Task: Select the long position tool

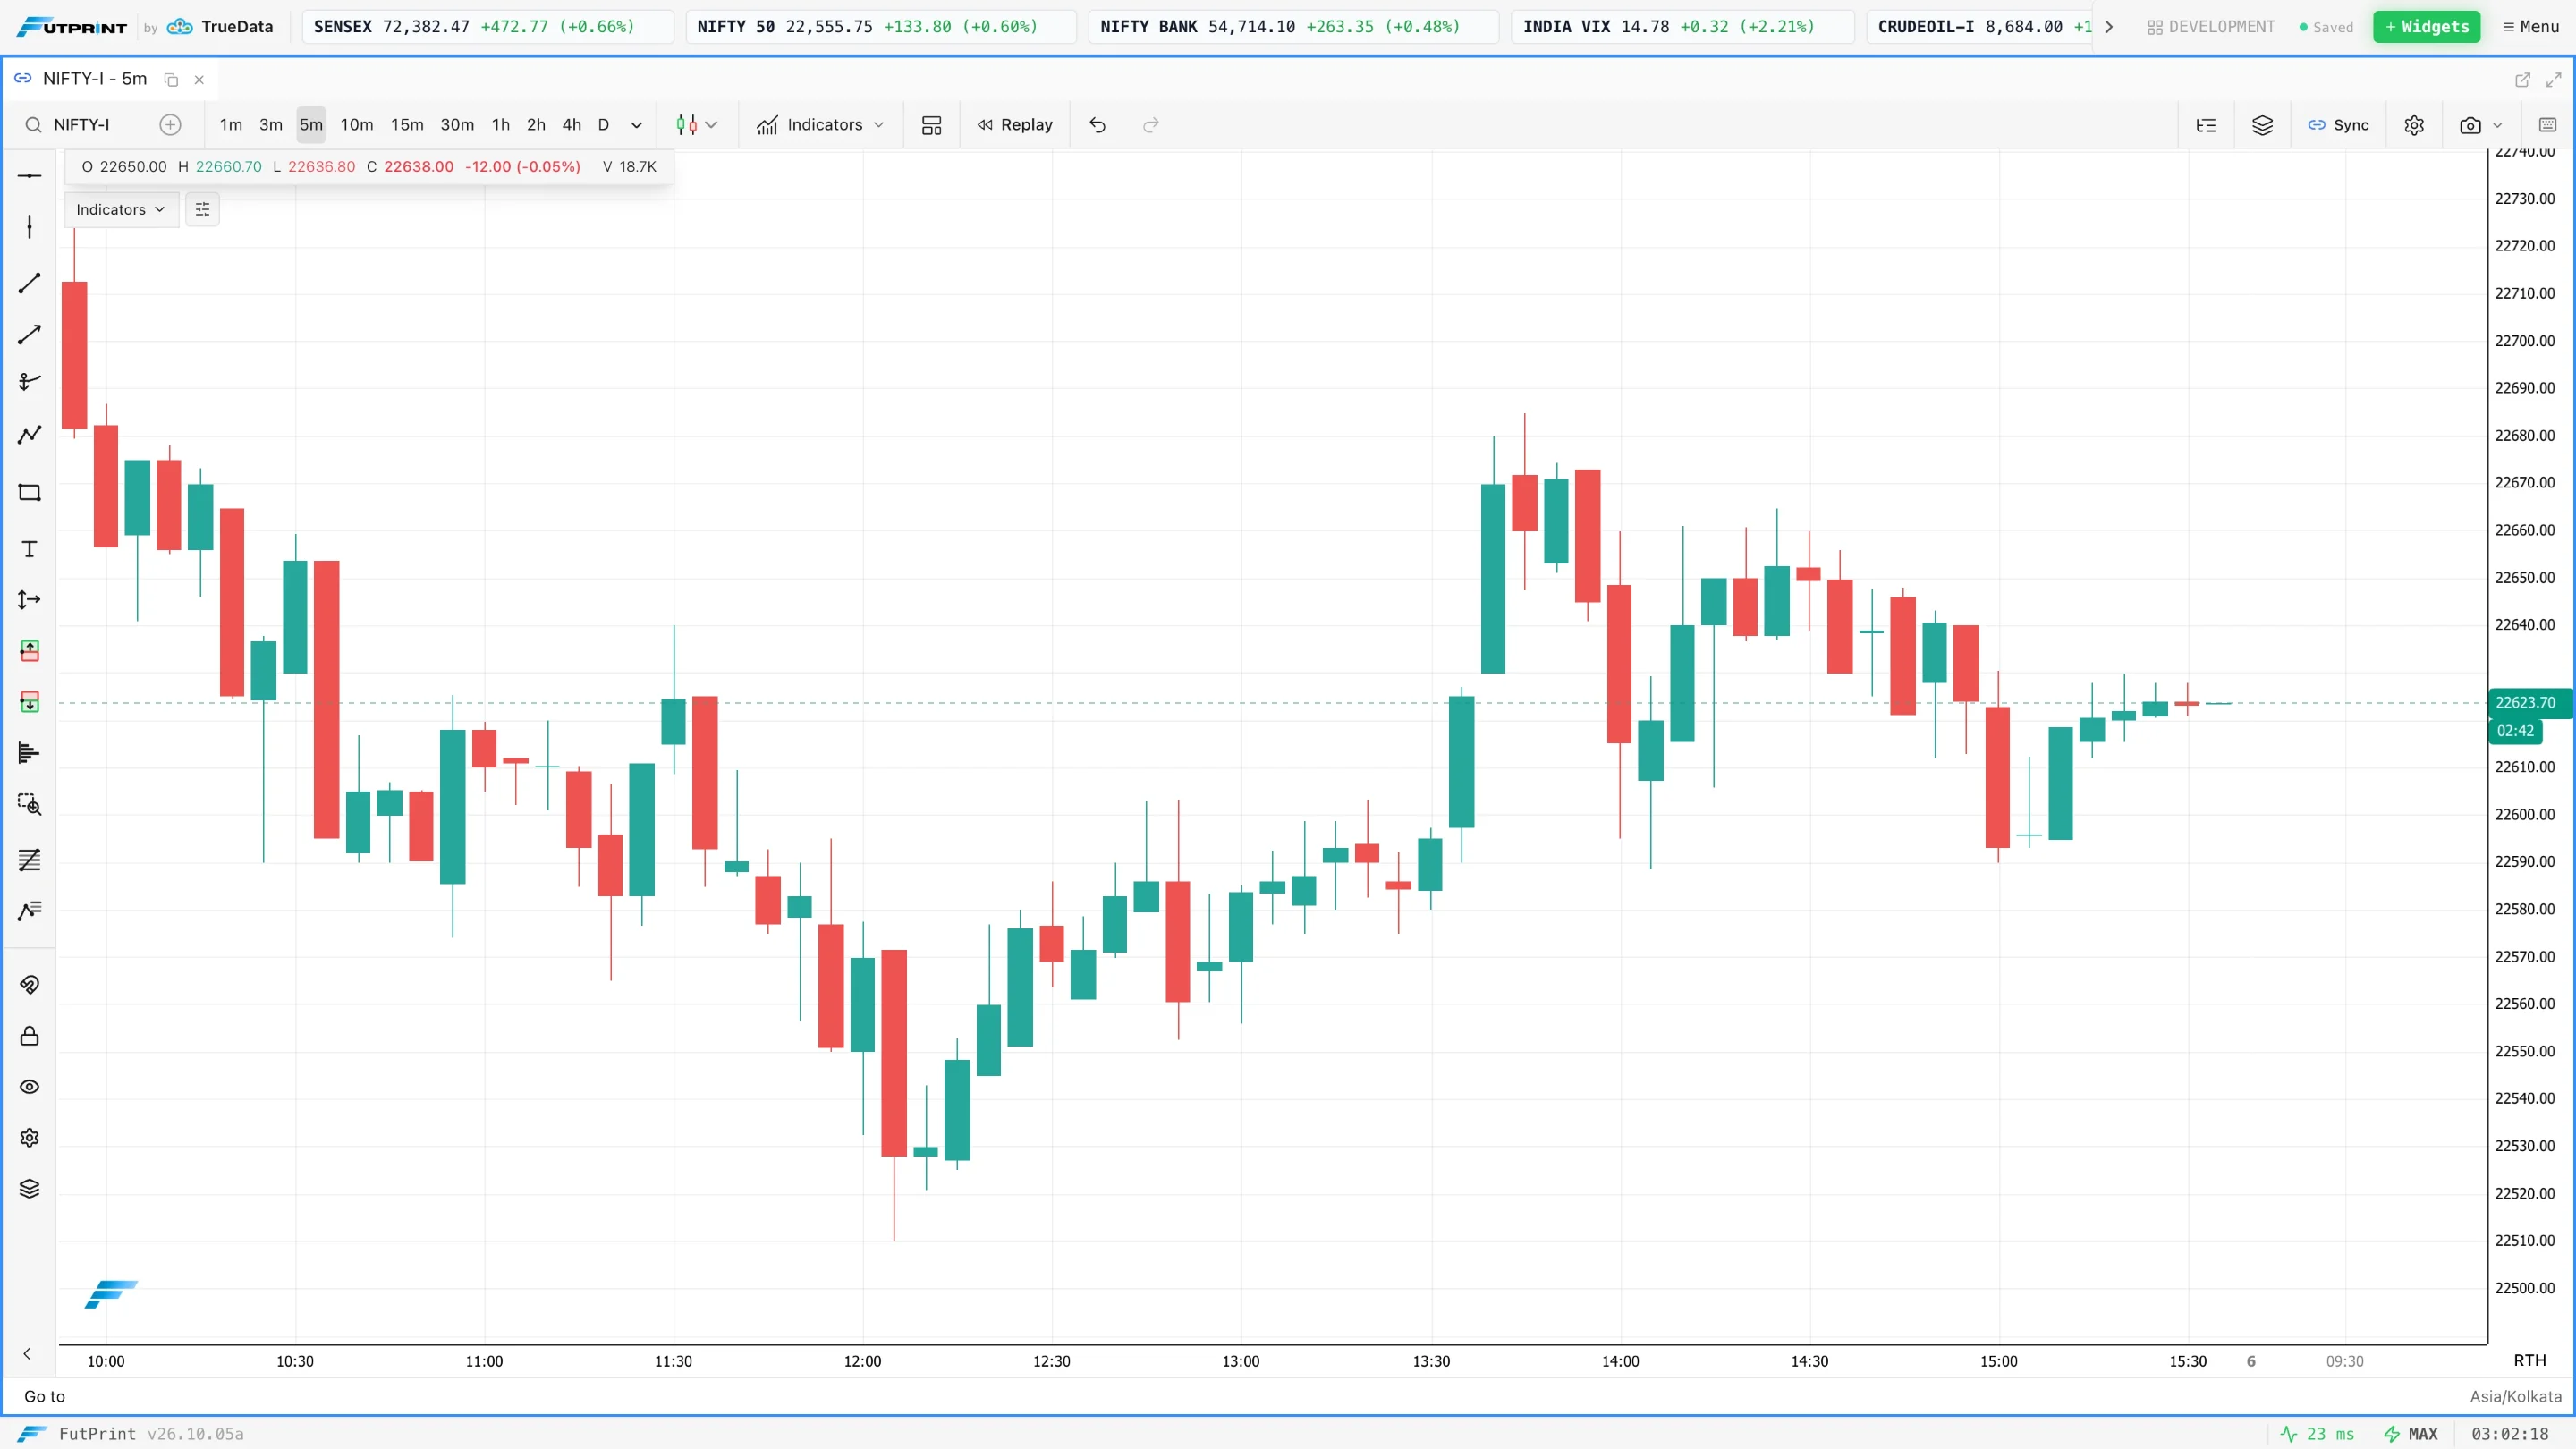Action: pos(29,651)
